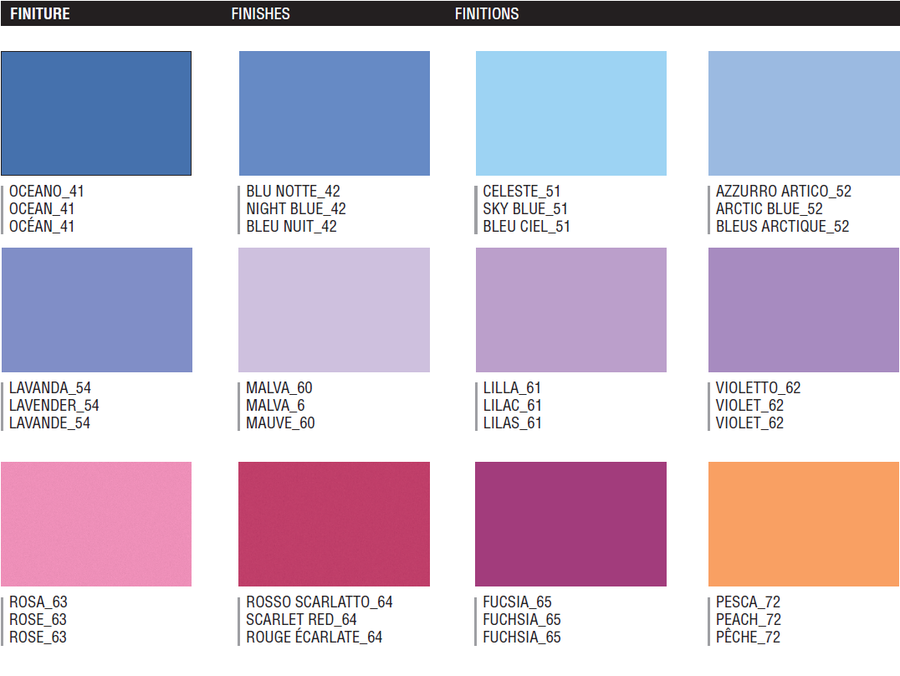The width and height of the screenshot is (900, 676).
Task: Click the BLU NOTTE_42 label
Action: click(293, 191)
